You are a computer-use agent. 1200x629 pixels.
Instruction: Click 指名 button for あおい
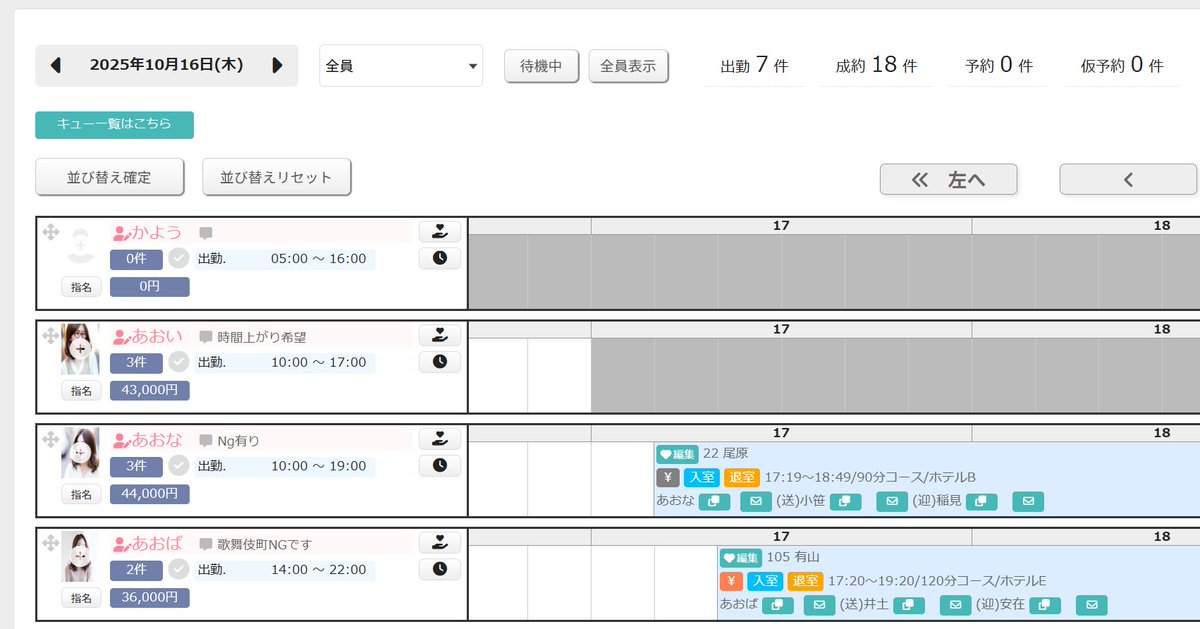tap(82, 391)
